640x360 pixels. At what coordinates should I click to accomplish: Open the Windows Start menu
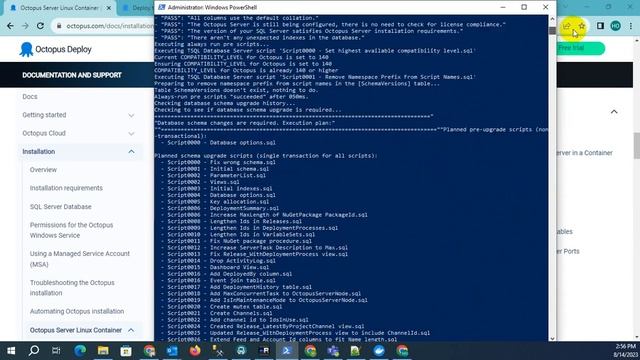[x=11, y=351]
